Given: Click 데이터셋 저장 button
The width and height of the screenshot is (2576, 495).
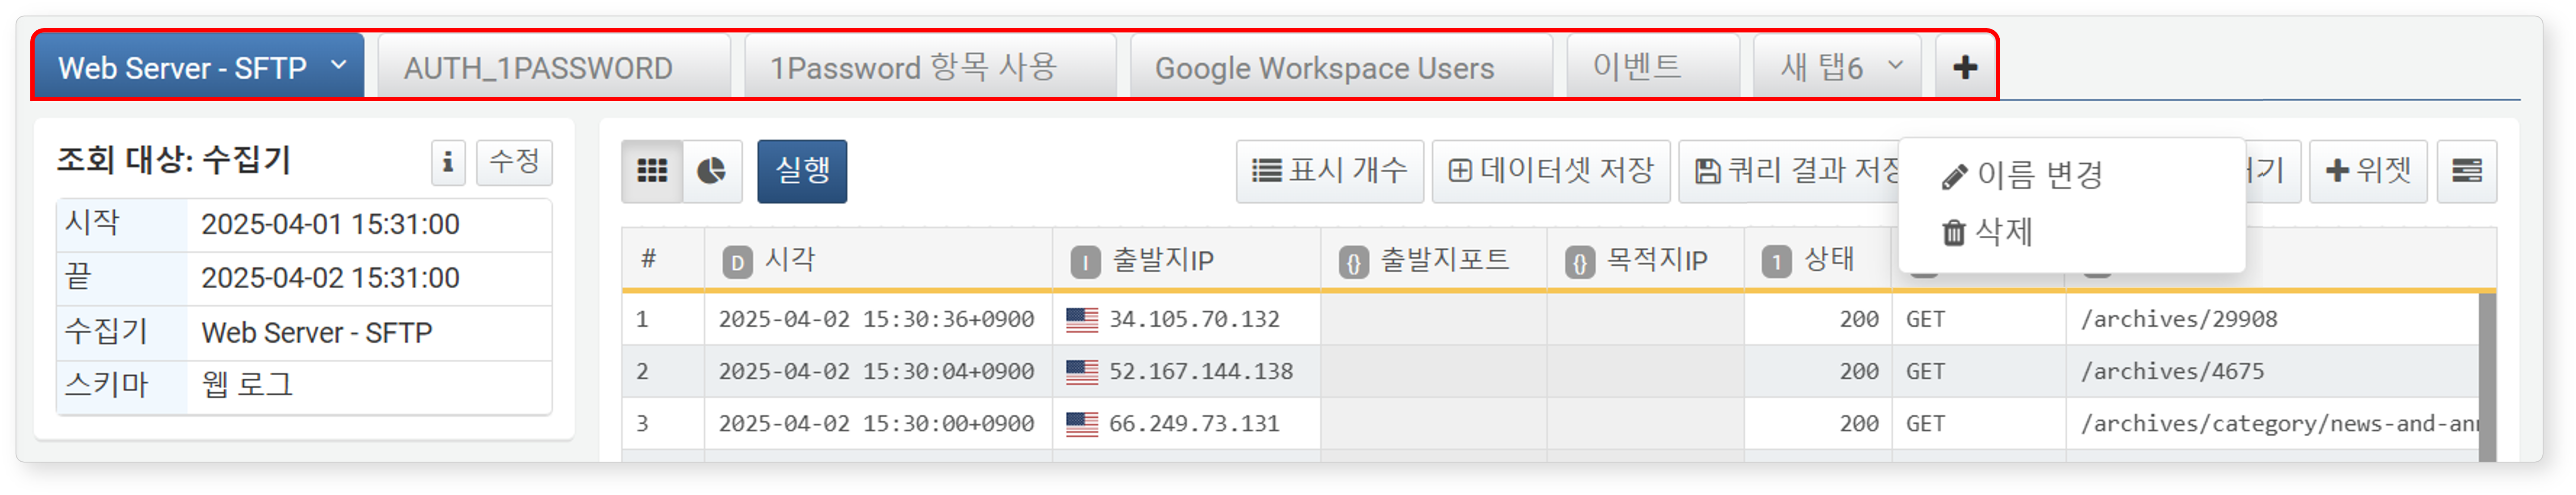Looking at the screenshot, I should point(1550,171).
